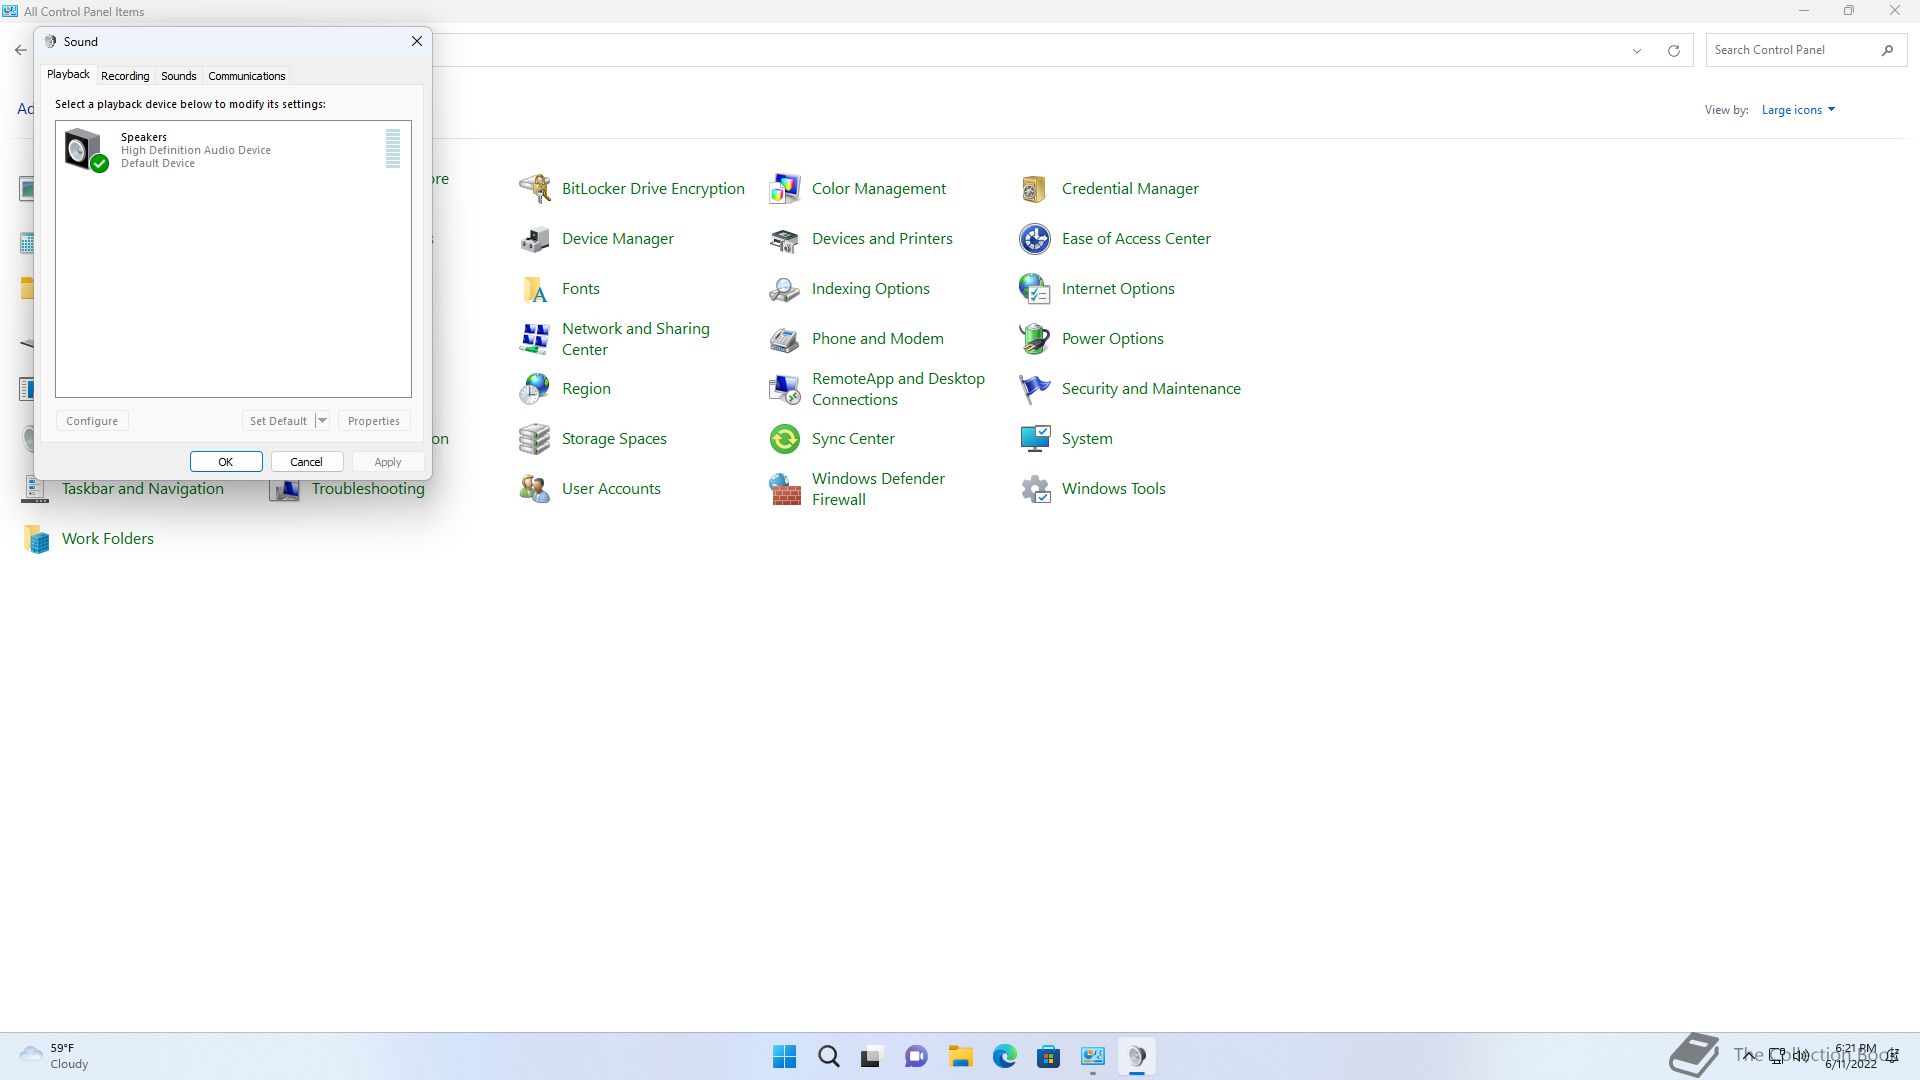Open Network and Sharing Center icon

pos(535,338)
